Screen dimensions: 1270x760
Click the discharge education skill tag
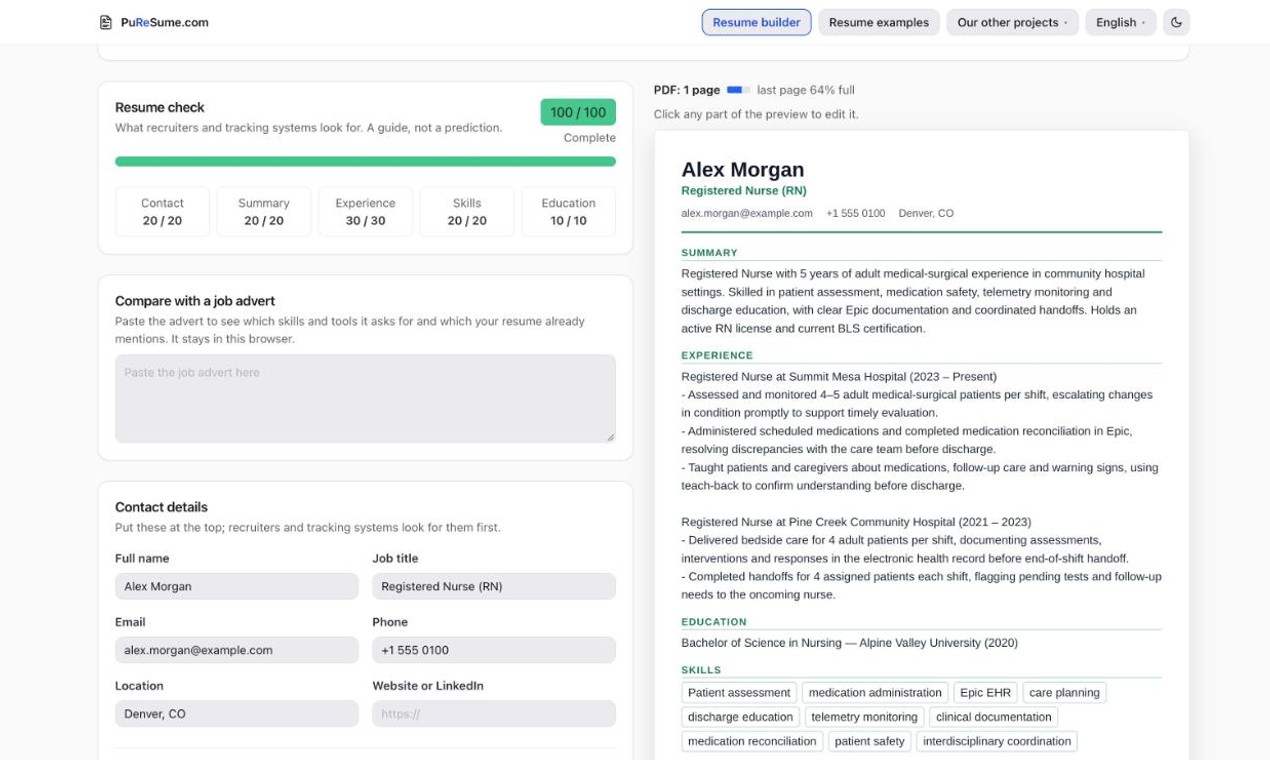pos(740,717)
